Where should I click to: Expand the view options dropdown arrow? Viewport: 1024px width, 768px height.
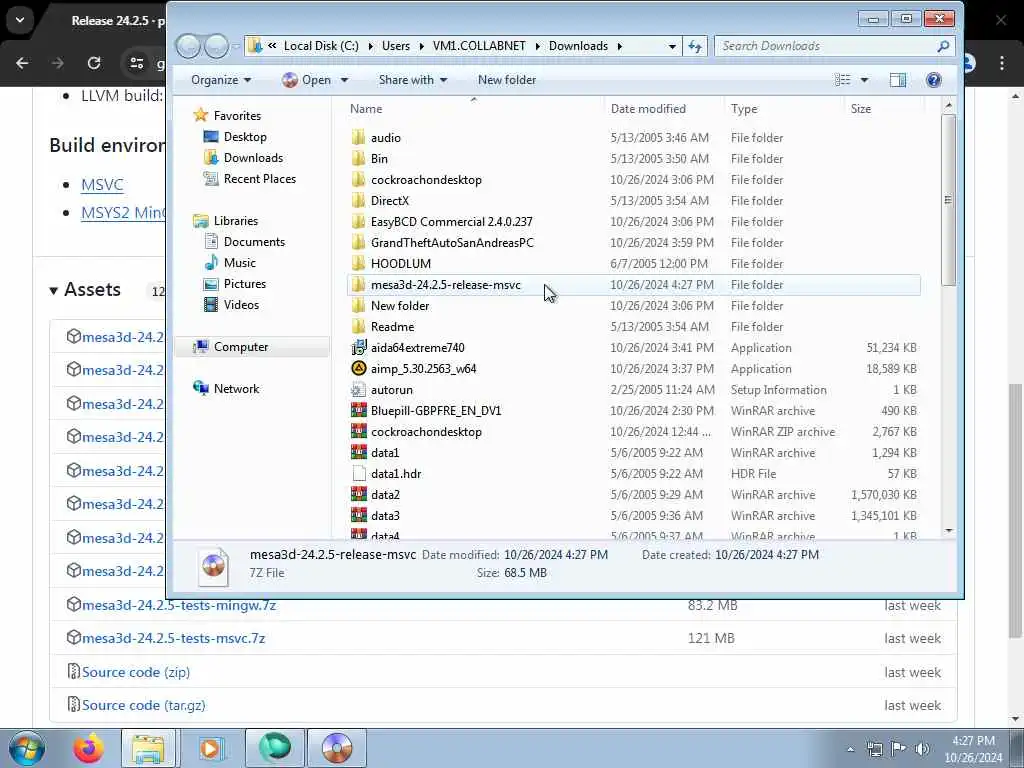point(864,80)
